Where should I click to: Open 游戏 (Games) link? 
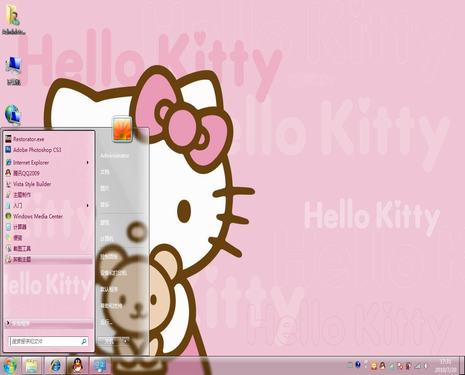click(x=105, y=222)
